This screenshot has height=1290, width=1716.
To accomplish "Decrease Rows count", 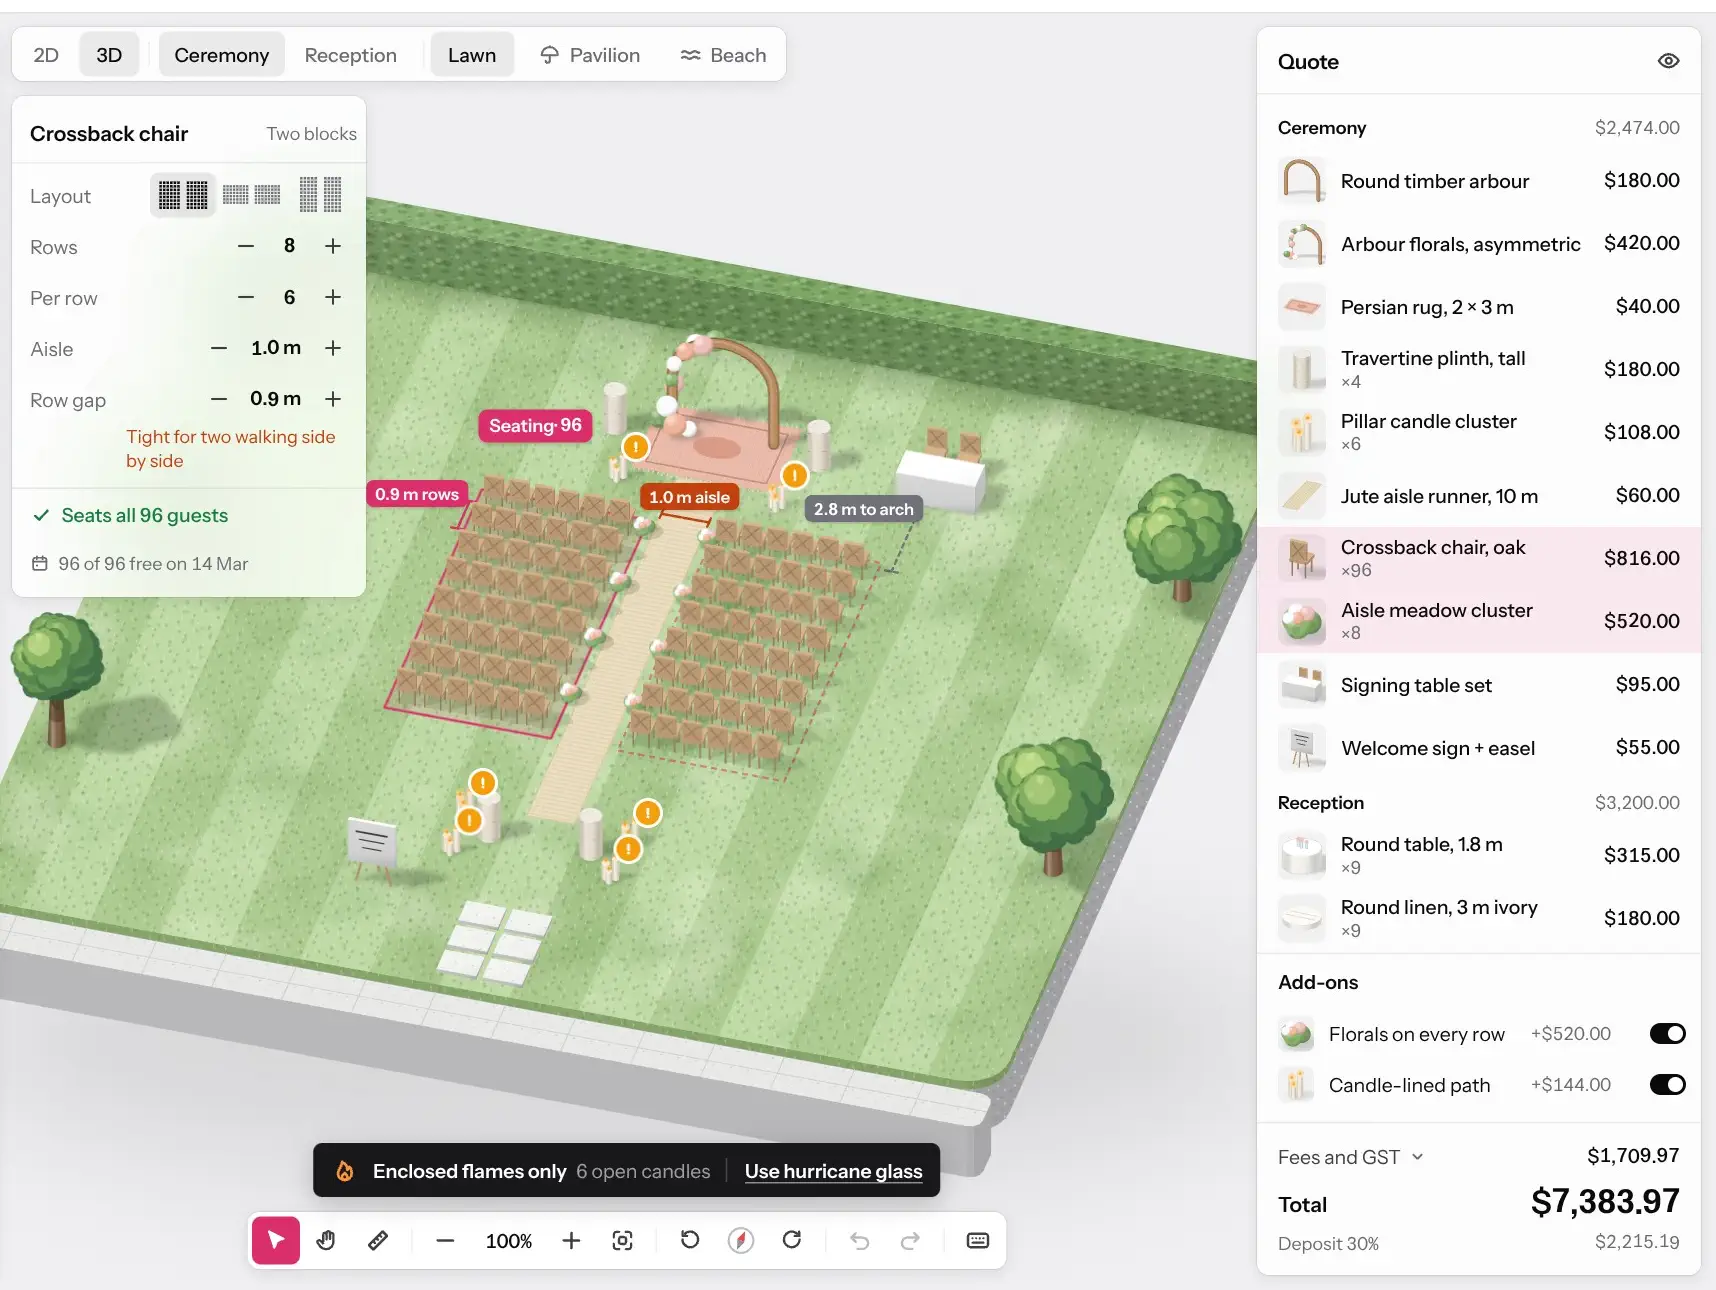I will [x=246, y=246].
